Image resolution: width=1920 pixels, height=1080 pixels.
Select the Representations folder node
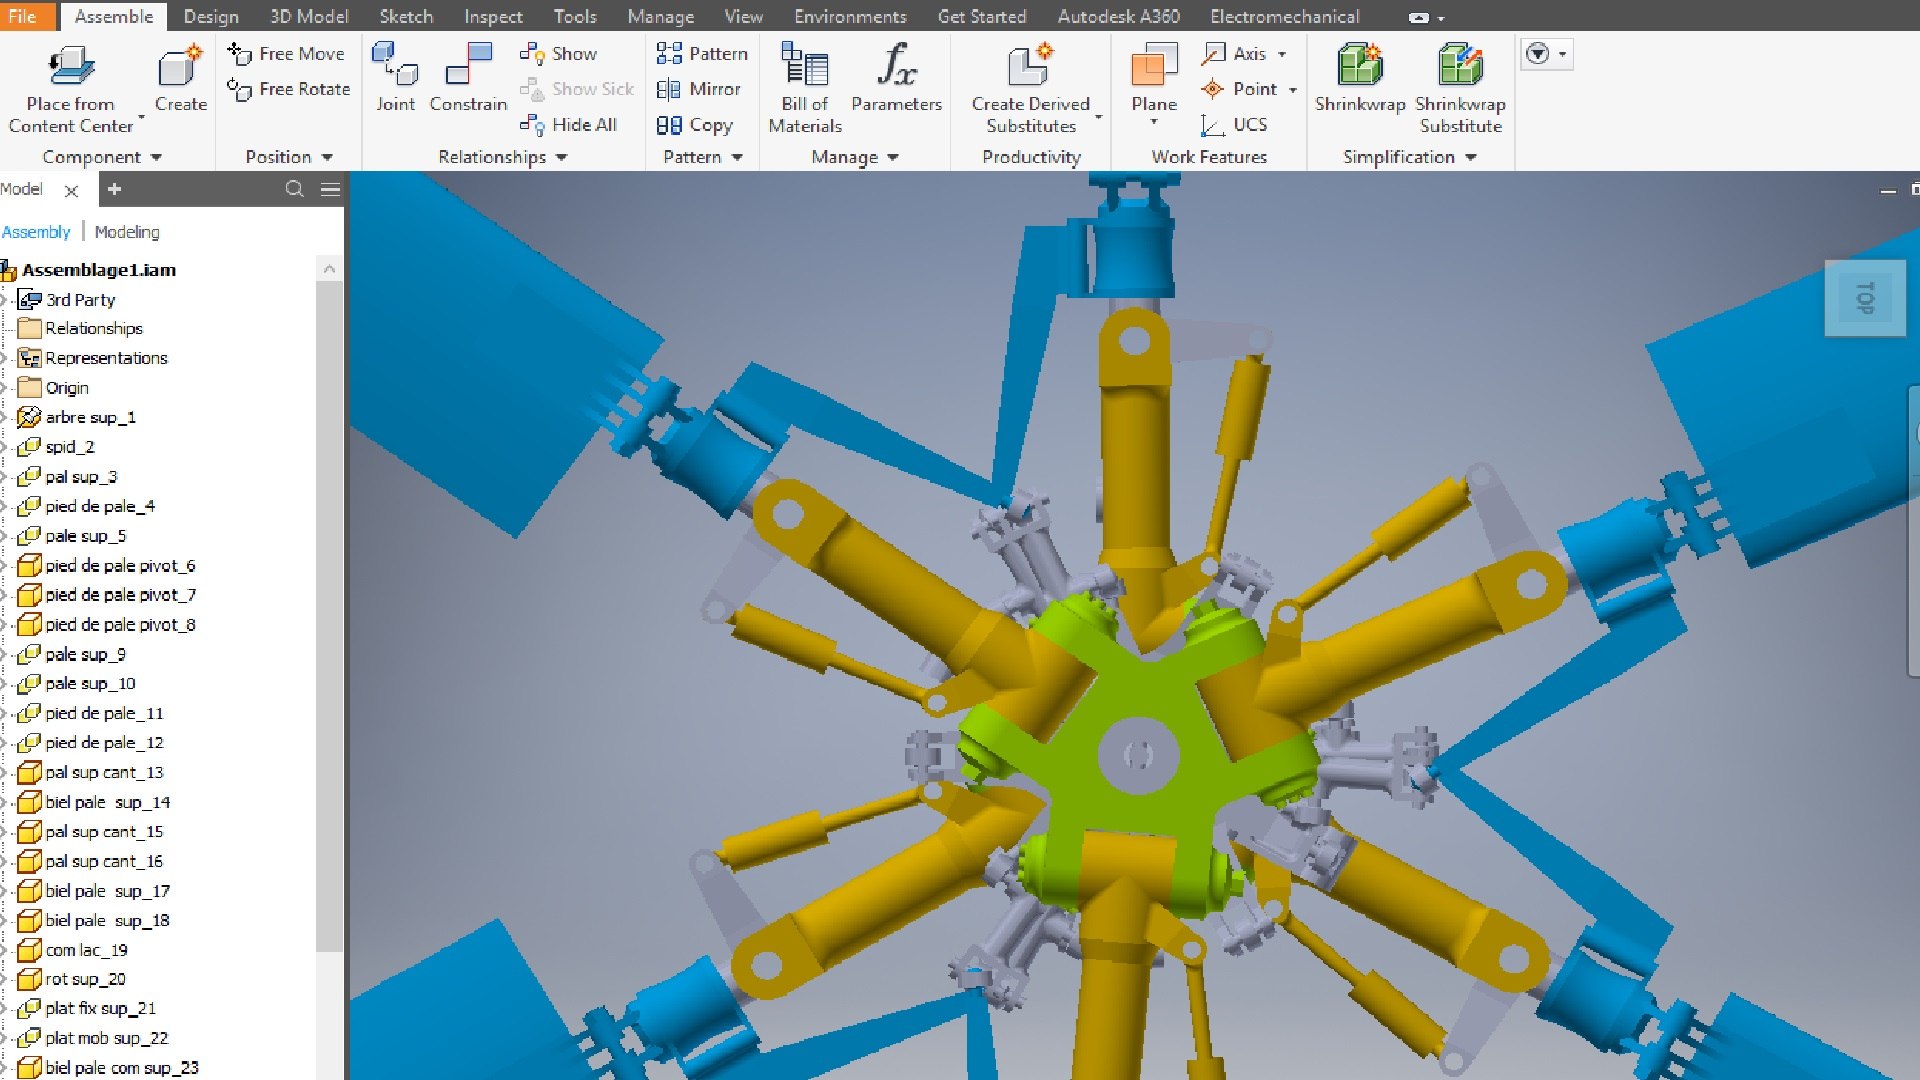pos(106,358)
